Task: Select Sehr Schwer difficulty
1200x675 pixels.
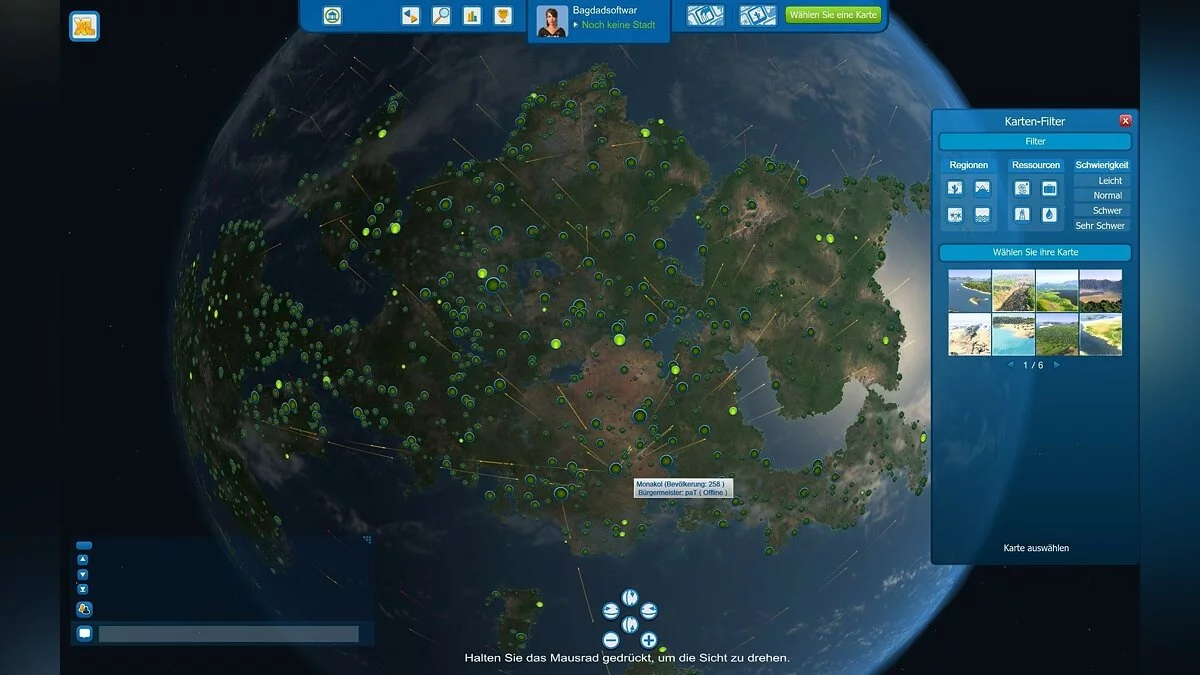Action: 1102,226
